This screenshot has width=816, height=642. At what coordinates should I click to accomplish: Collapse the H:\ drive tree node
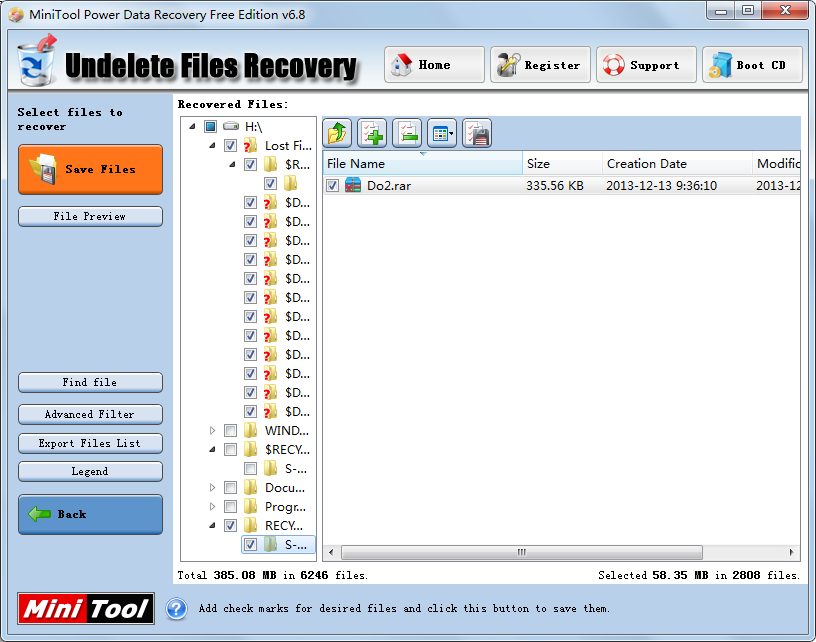pyautogui.click(x=193, y=126)
